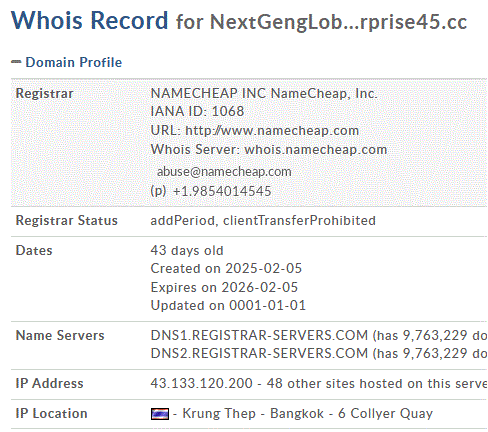Collapse the Domain Profile section

pos(67,62)
